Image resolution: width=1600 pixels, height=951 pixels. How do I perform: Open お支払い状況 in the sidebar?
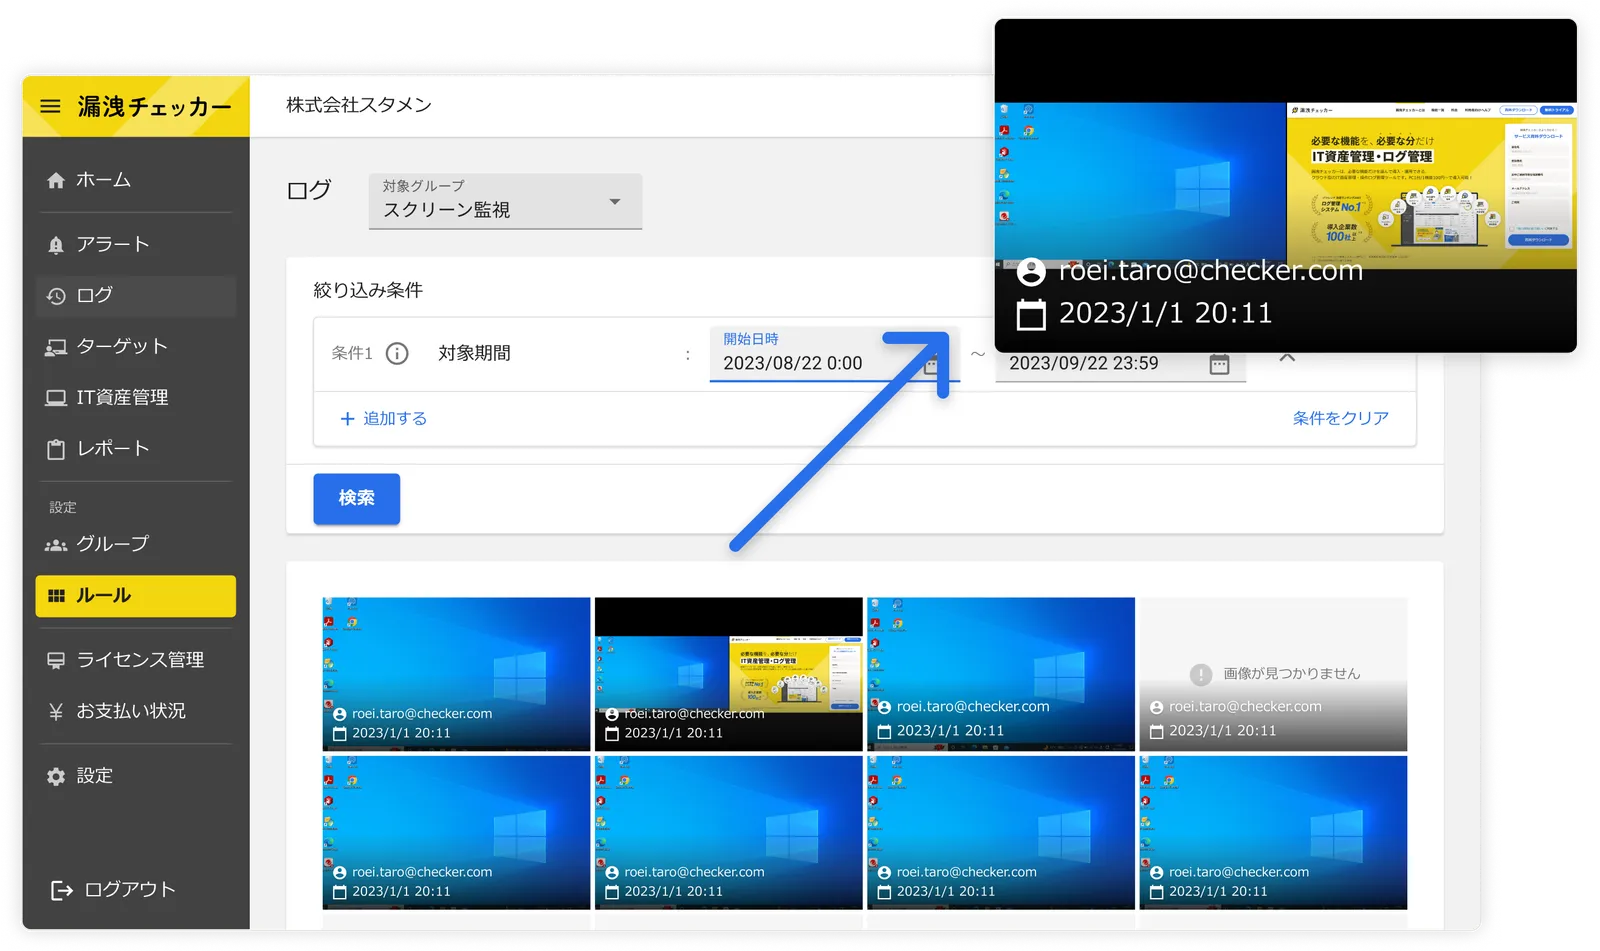(136, 711)
